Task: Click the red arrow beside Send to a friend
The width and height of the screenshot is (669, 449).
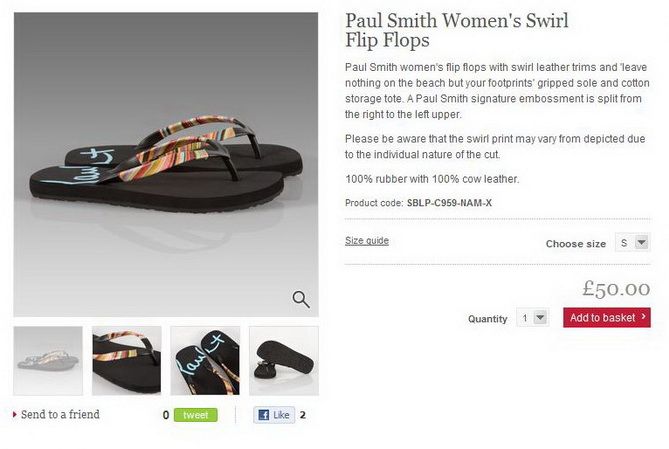Action: [15, 414]
